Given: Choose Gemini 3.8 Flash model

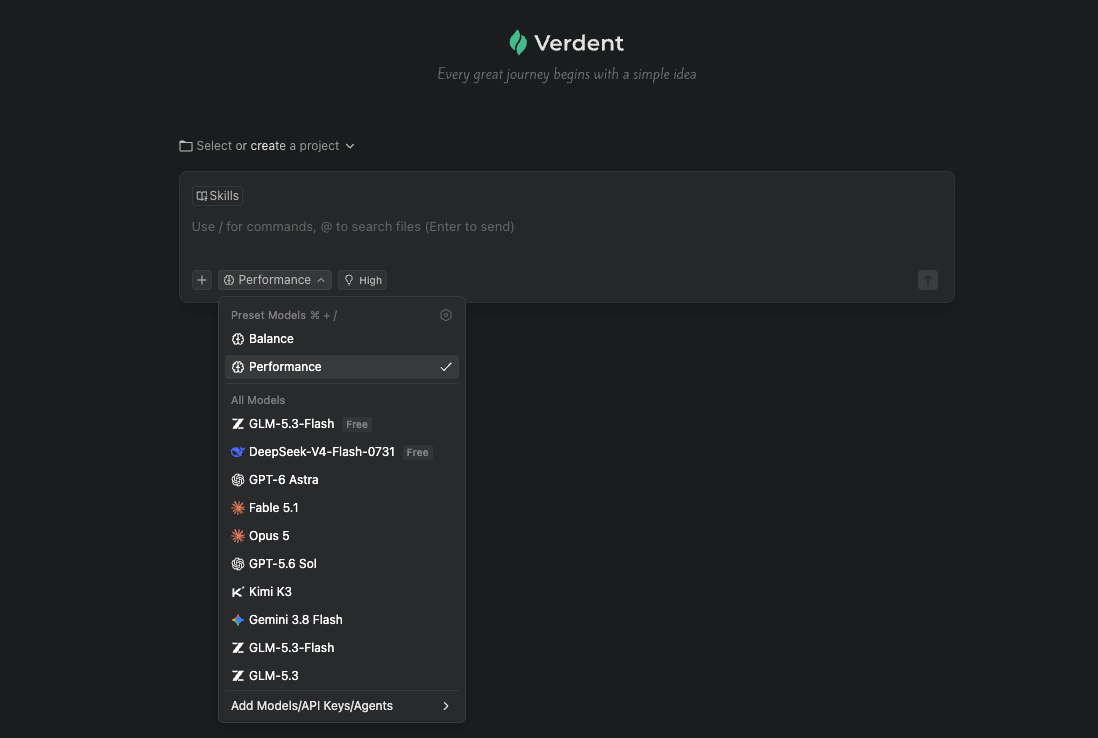Looking at the screenshot, I should [342, 620].
